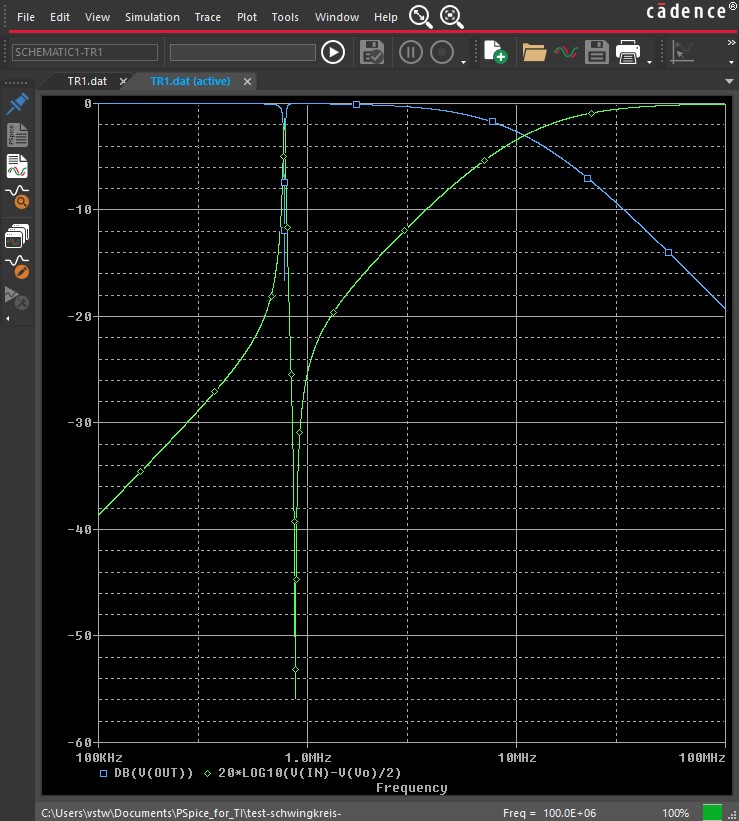Open file with folder icon
Image resolution: width=739 pixels, height=821 pixels.
[x=534, y=52]
